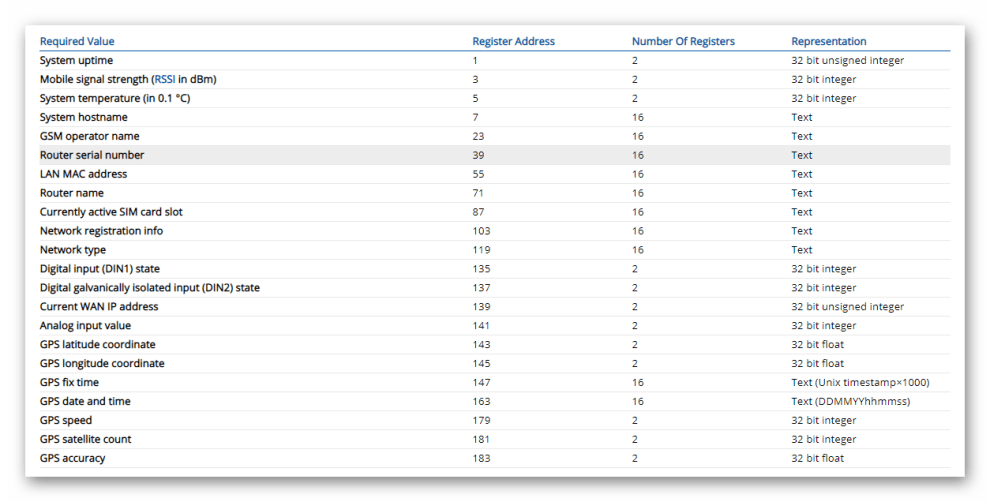Image resolution: width=990 pixels, height=502 pixels.
Task: Select the GPS date and time label
Action: (x=85, y=402)
